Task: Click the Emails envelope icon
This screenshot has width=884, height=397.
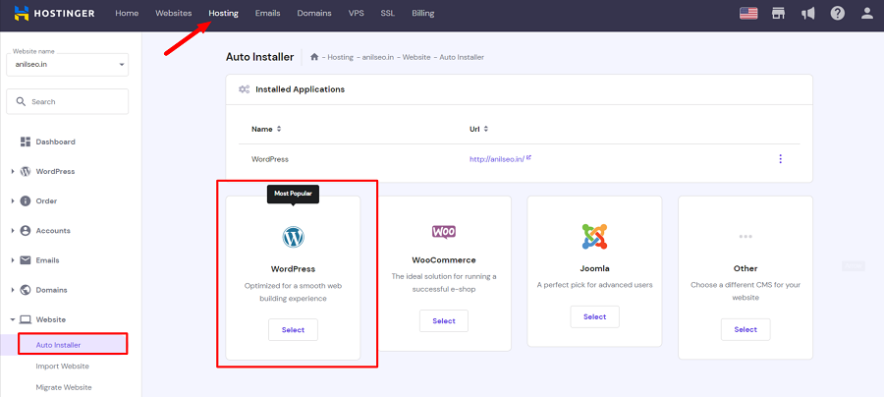Action: (25, 260)
